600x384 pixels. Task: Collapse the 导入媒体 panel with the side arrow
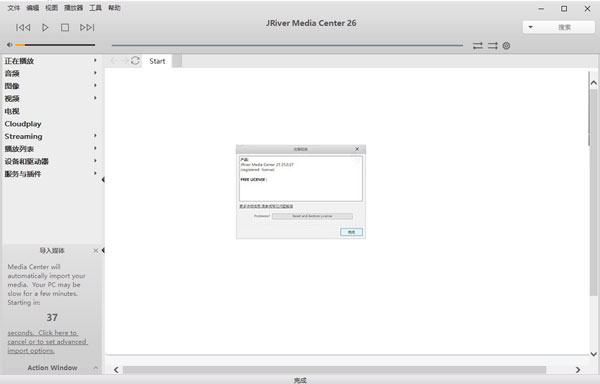coord(103,250)
